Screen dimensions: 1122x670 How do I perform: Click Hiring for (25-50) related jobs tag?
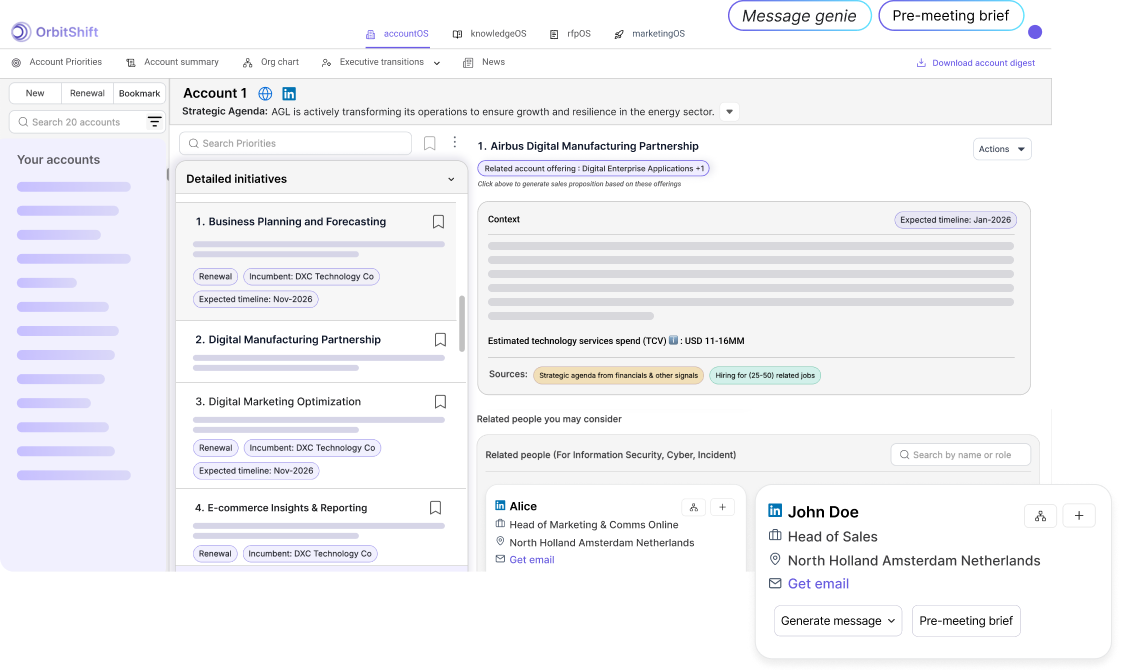[765, 375]
